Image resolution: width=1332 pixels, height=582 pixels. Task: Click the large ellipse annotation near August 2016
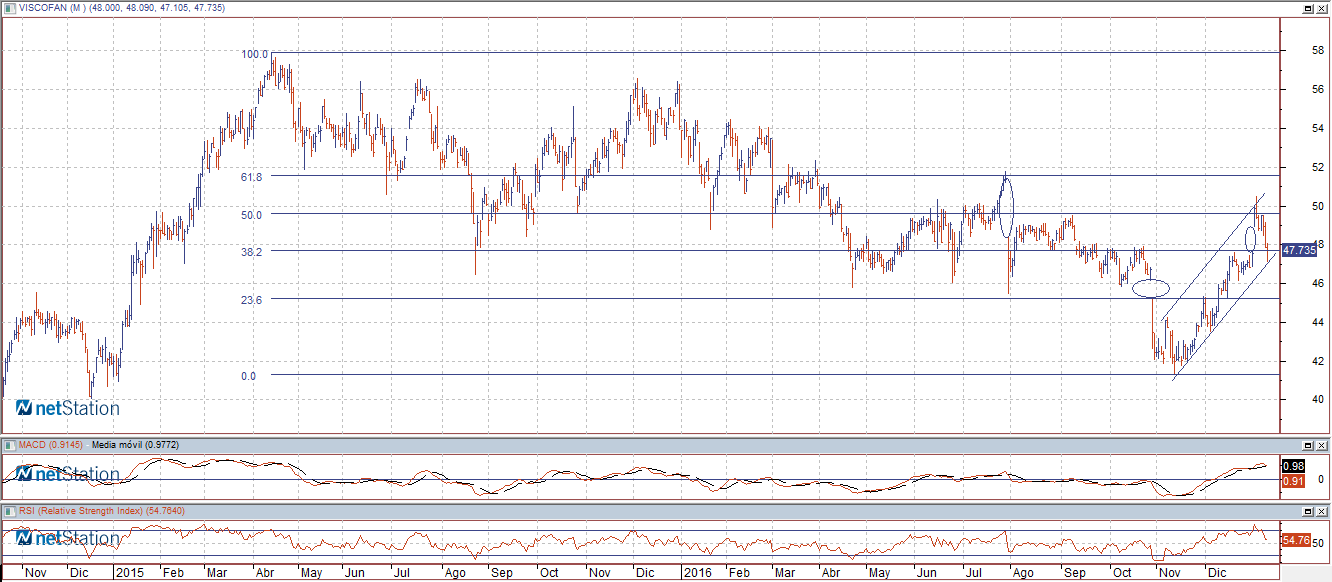click(1005, 206)
